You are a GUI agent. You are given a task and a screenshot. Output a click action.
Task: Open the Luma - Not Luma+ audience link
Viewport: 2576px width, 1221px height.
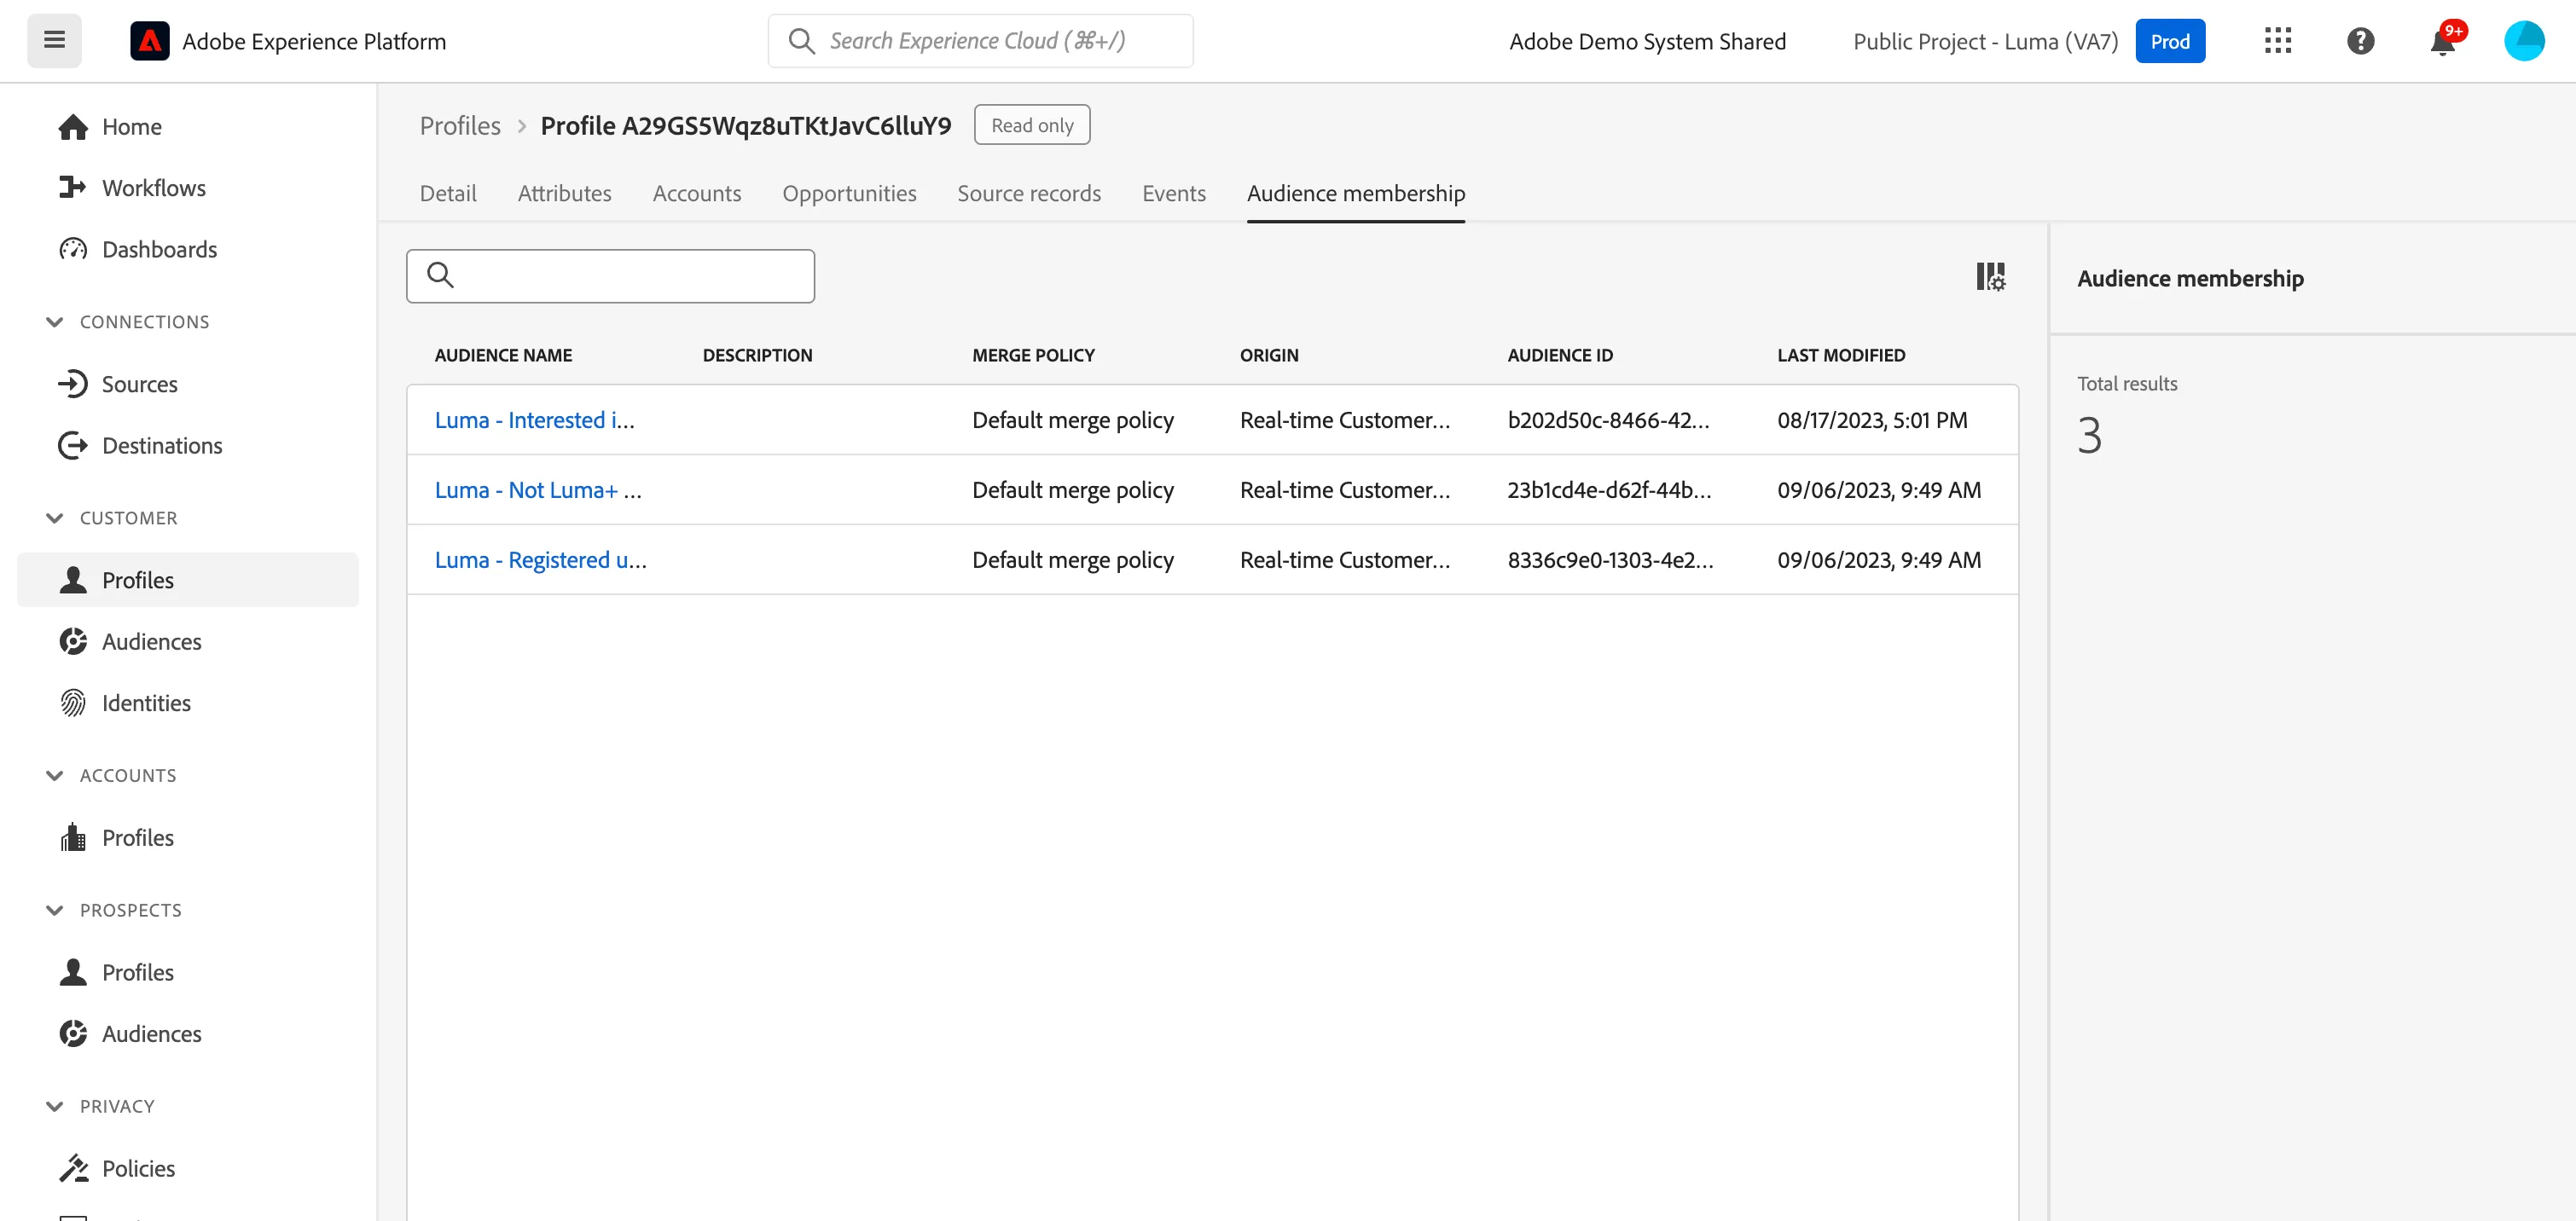coord(538,490)
